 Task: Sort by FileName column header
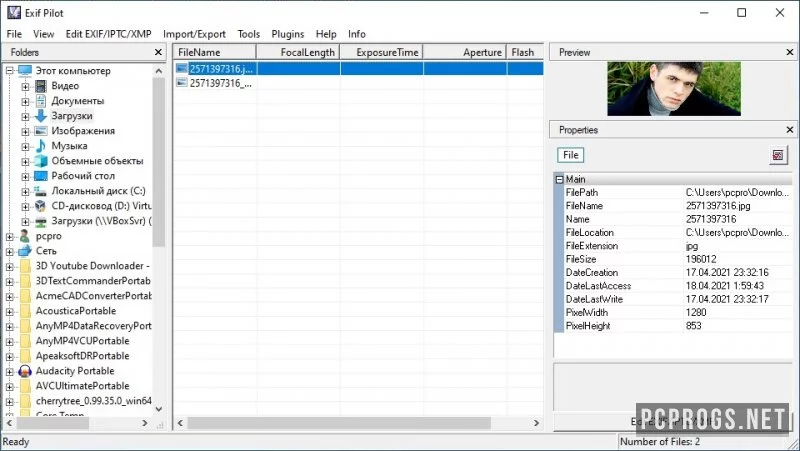click(x=215, y=52)
